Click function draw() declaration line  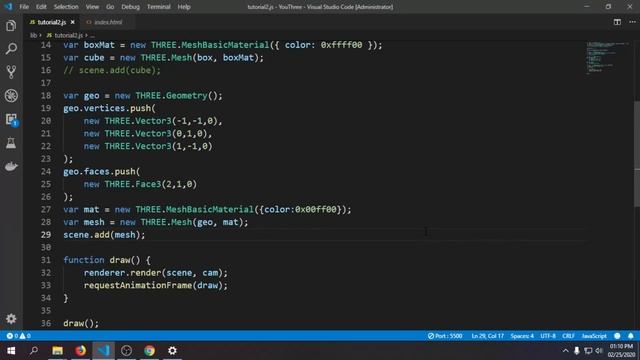tap(107, 260)
